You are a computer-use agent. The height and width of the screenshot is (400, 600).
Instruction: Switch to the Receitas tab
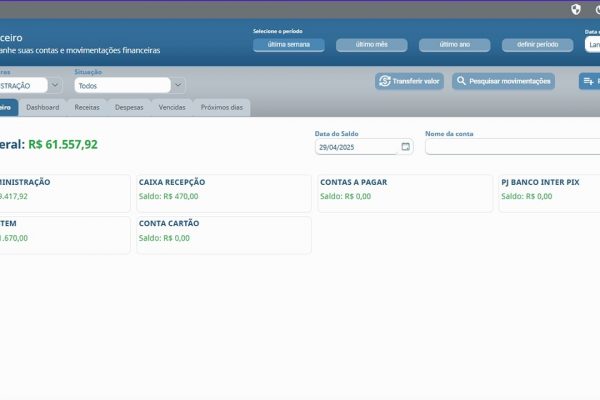[x=87, y=108]
